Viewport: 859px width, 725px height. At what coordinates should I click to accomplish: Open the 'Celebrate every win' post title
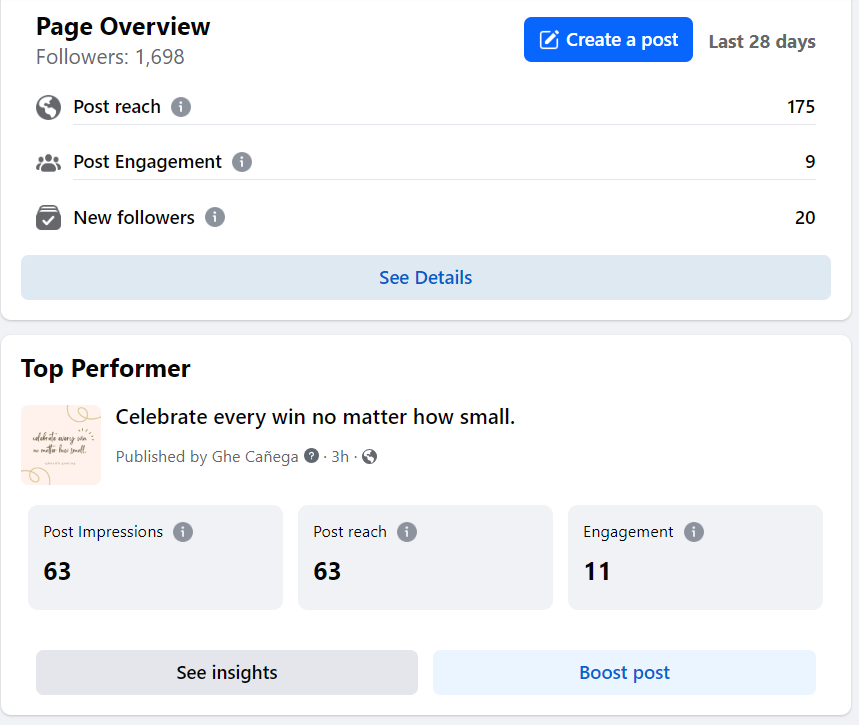pyautogui.click(x=315, y=417)
